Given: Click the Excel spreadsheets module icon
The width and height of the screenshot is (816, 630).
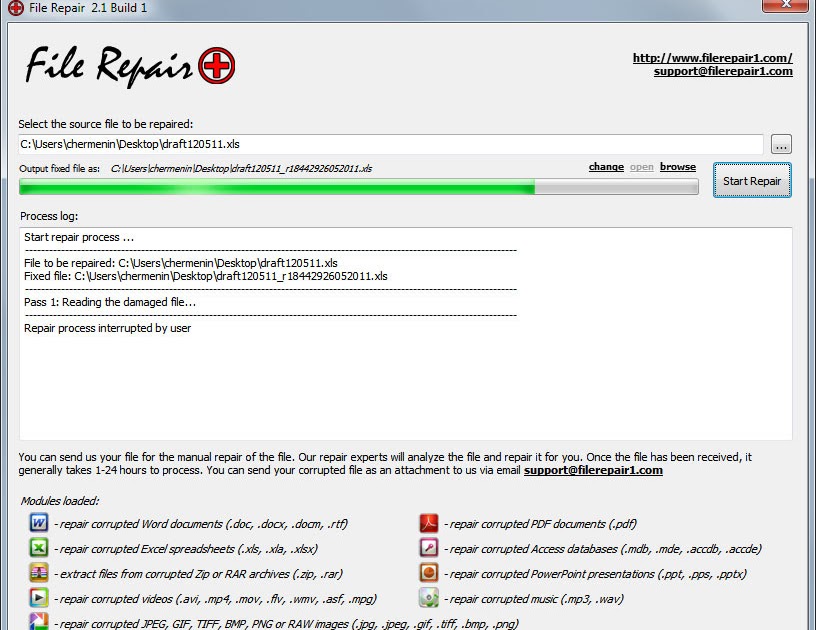Looking at the screenshot, I should click(39, 547).
